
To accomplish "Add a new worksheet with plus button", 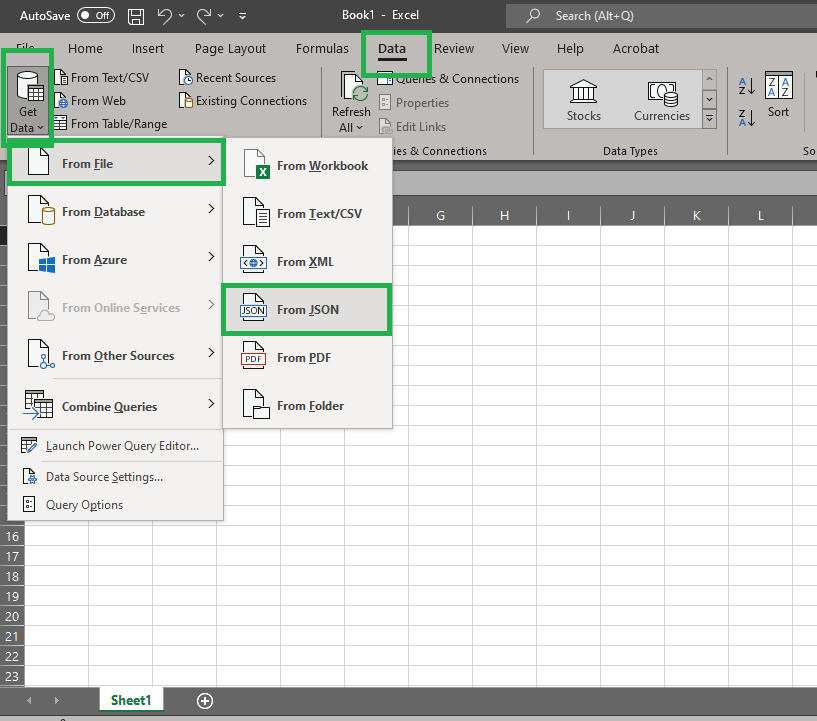I will [205, 701].
